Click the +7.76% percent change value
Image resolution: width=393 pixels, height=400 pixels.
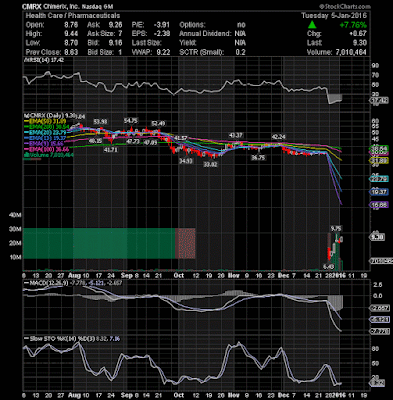tap(353, 25)
